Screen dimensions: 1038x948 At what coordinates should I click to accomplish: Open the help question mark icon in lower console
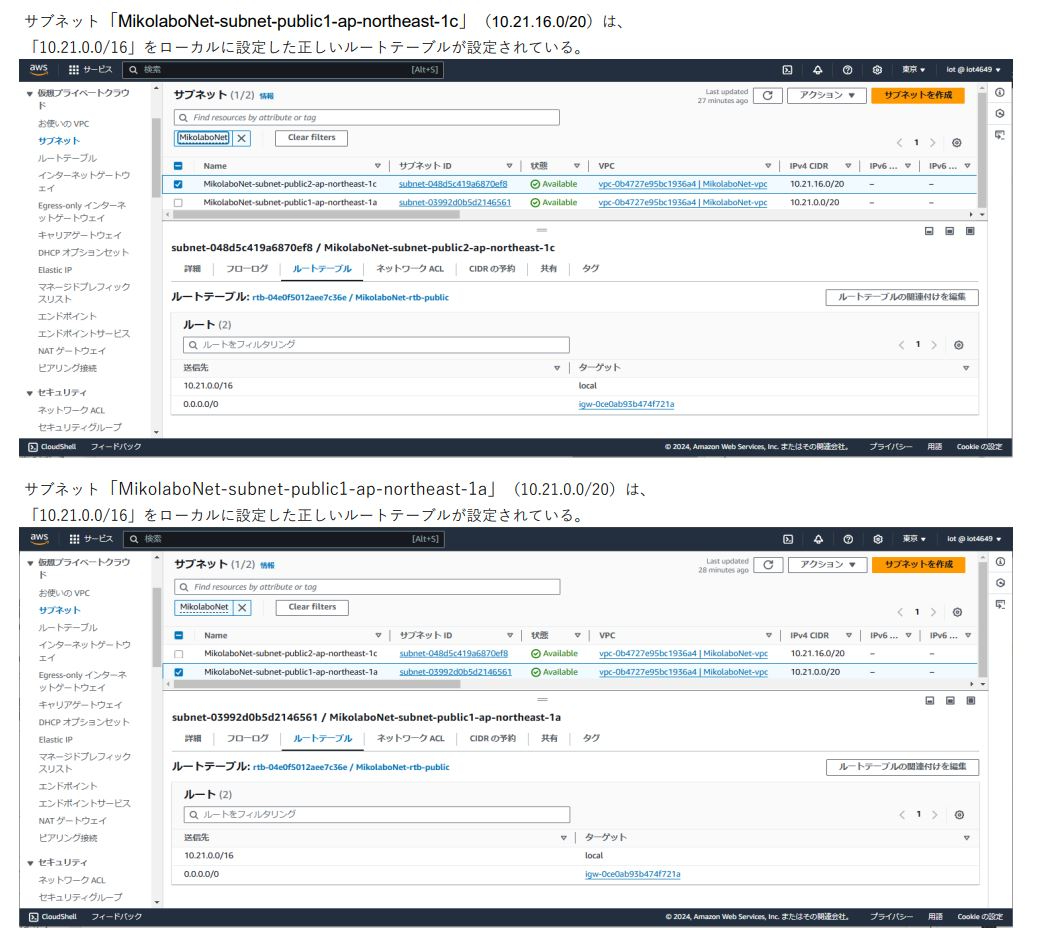click(x=848, y=539)
